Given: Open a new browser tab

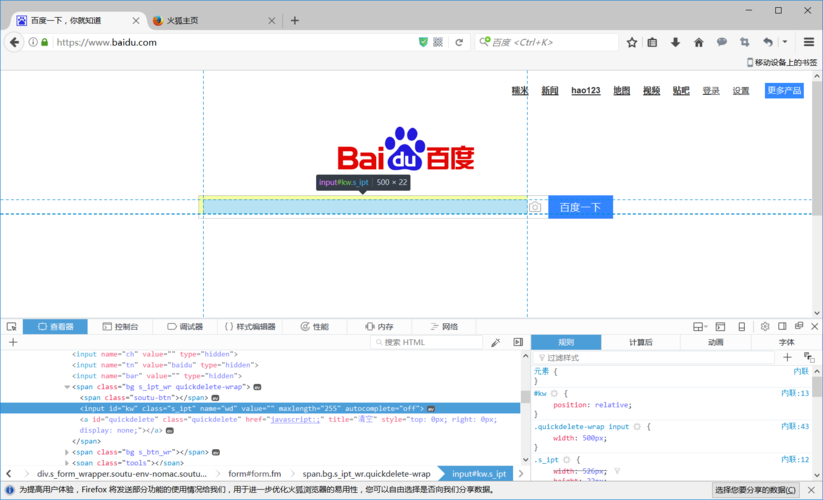Looking at the screenshot, I should pos(294,20).
